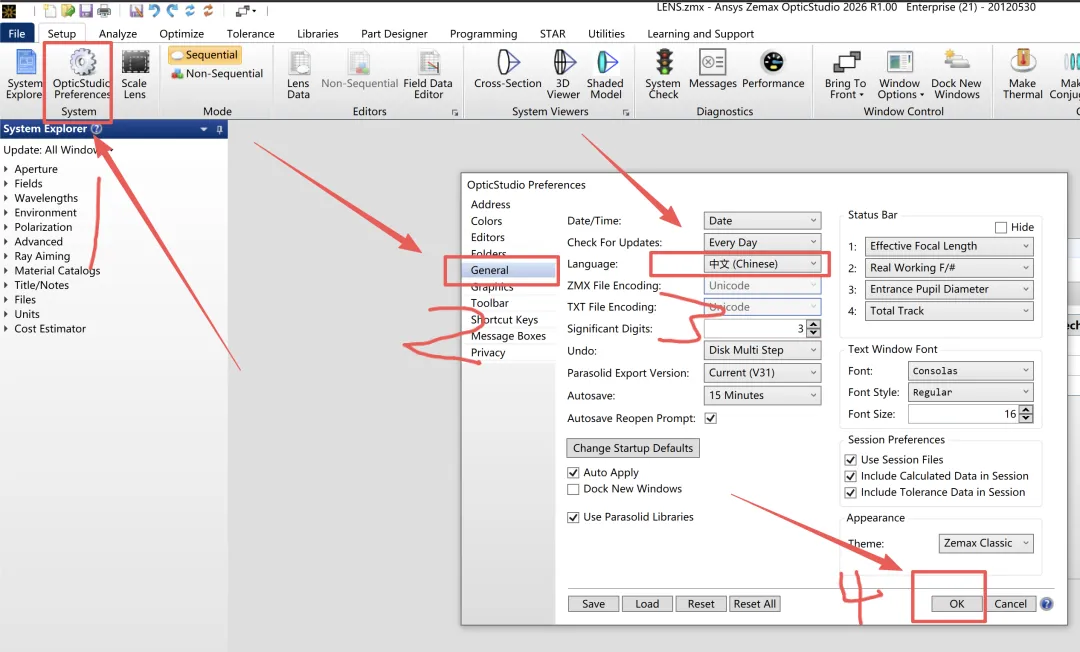
Task: Open the File menu tab
Action: 17,33
